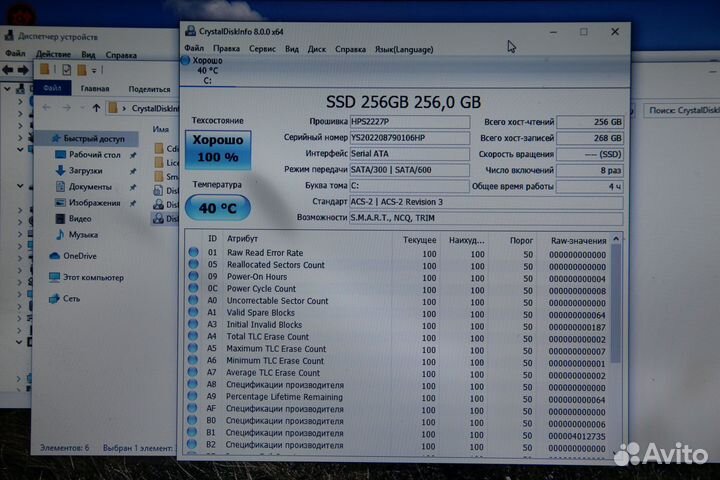Click the Up arrow in File Explorer
Image resolution: width=720 pixels, height=480 pixels.
[96, 108]
